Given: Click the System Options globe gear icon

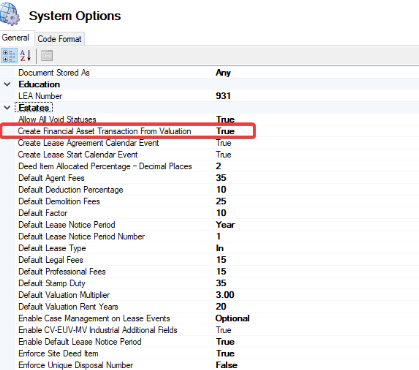Looking at the screenshot, I should tap(10, 13).
